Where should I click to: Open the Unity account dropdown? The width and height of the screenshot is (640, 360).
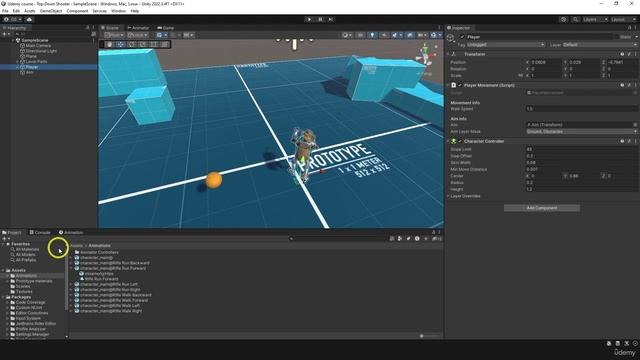[x=12, y=19]
